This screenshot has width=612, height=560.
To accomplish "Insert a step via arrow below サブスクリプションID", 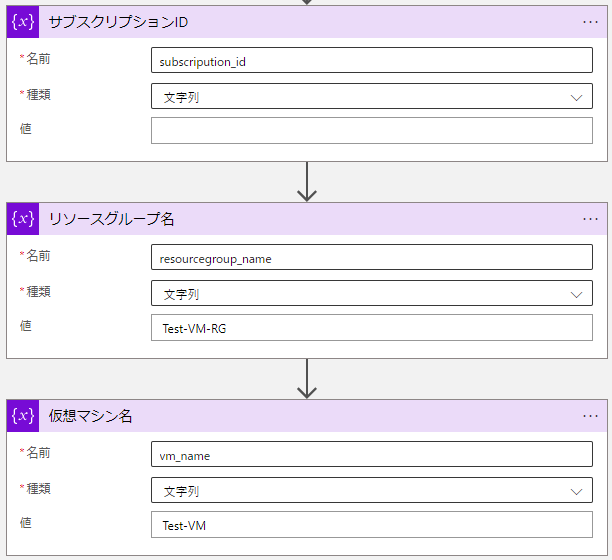I will (x=307, y=182).
